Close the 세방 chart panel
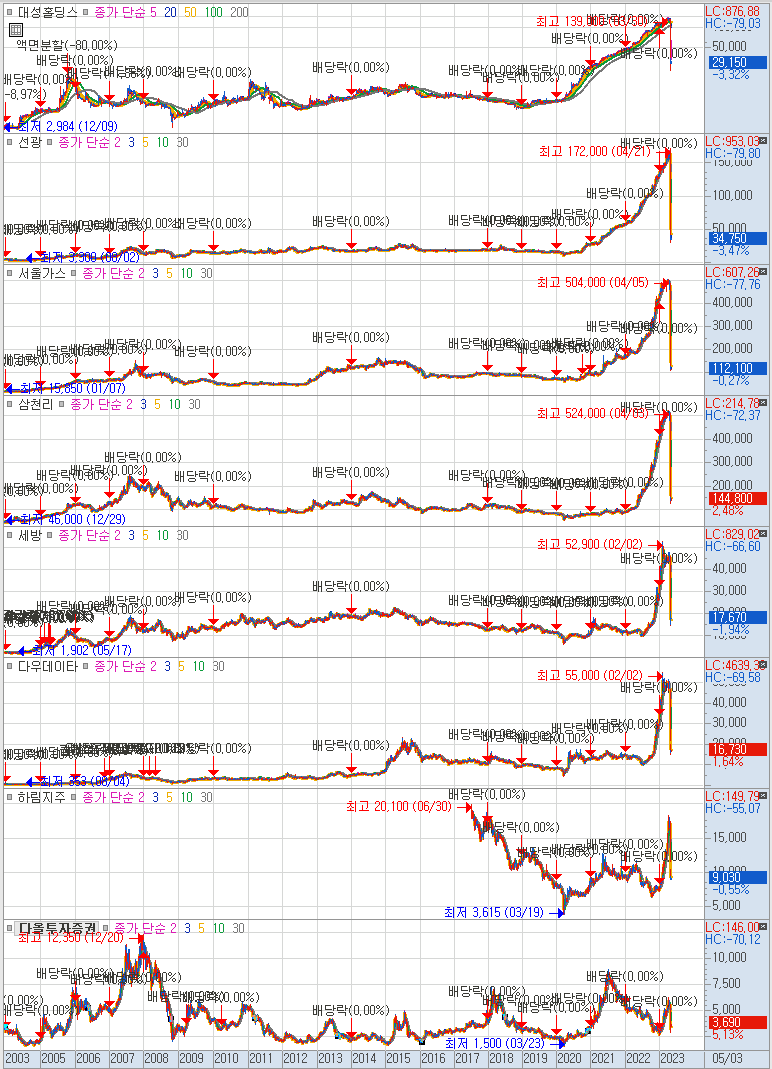Image resolution: width=772 pixels, height=1069 pixels. (x=763, y=533)
